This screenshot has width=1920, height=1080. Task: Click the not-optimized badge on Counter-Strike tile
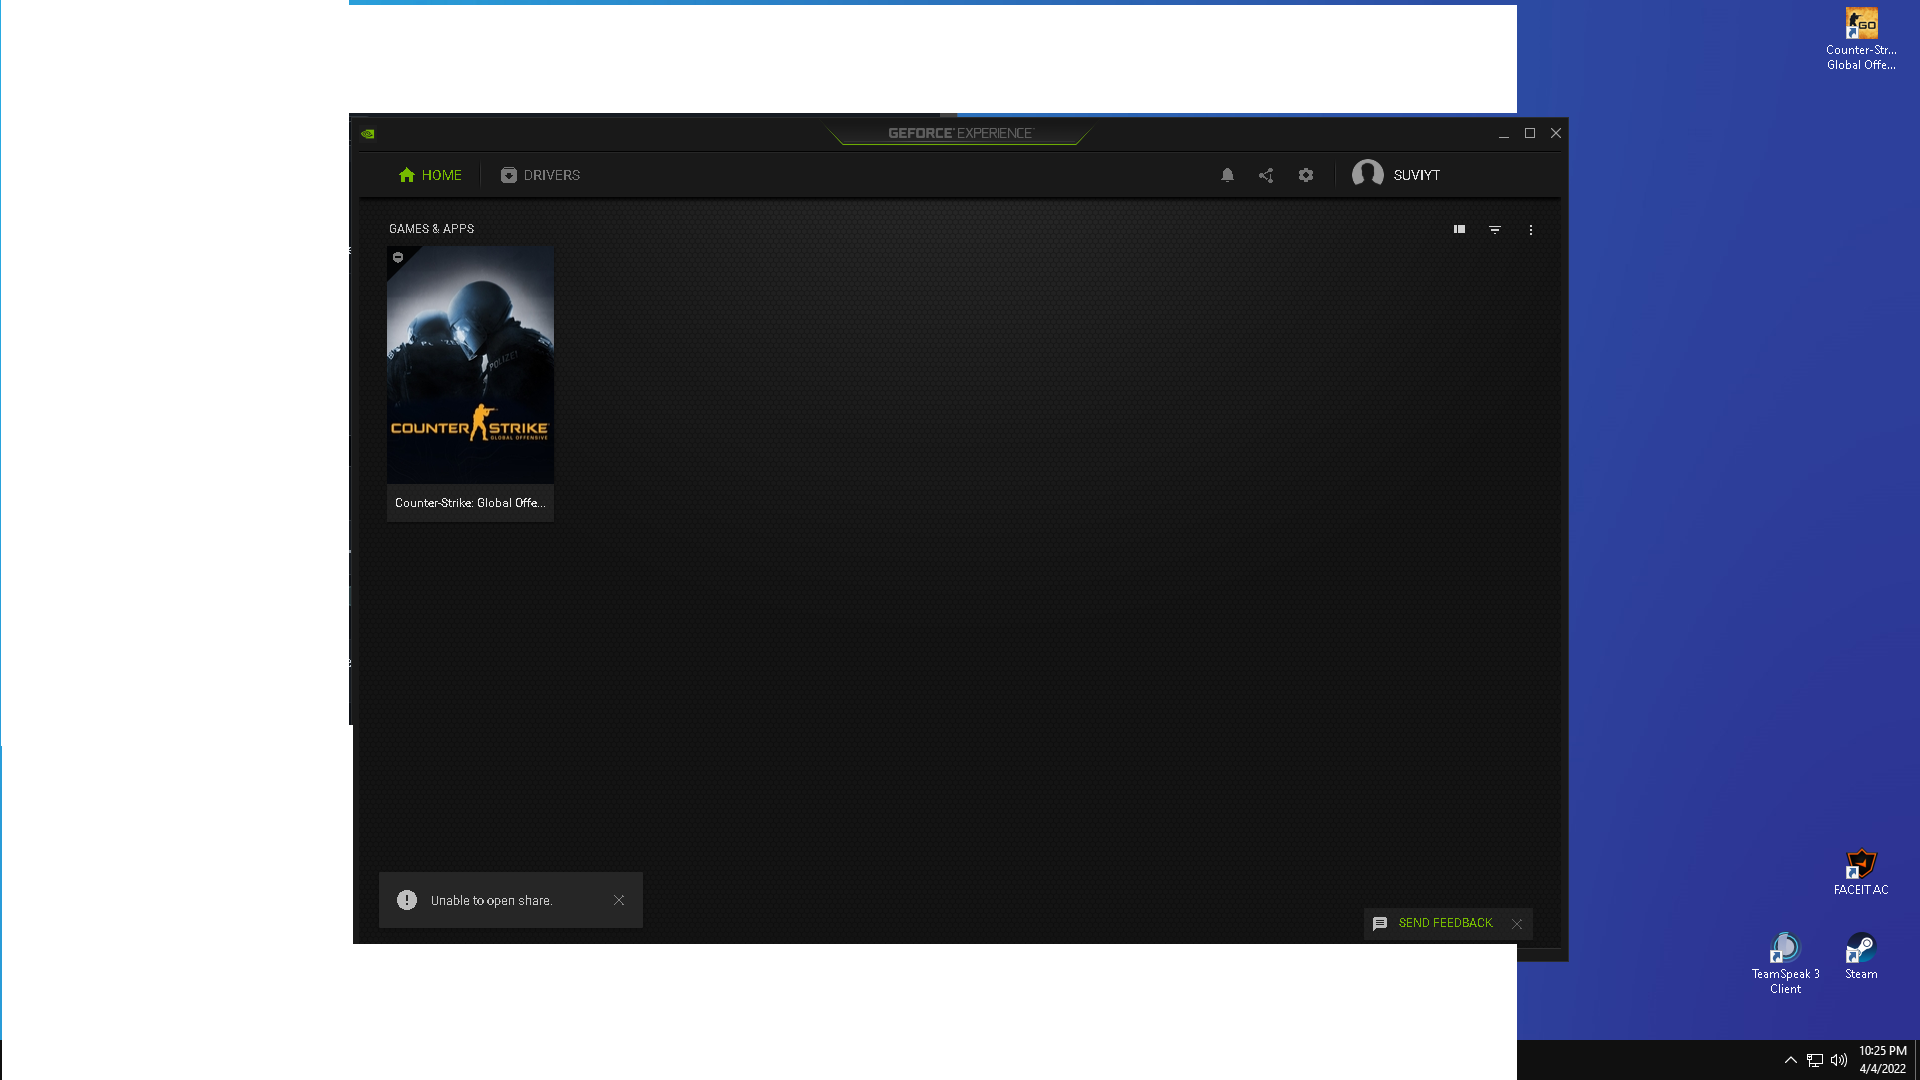pyautogui.click(x=398, y=258)
